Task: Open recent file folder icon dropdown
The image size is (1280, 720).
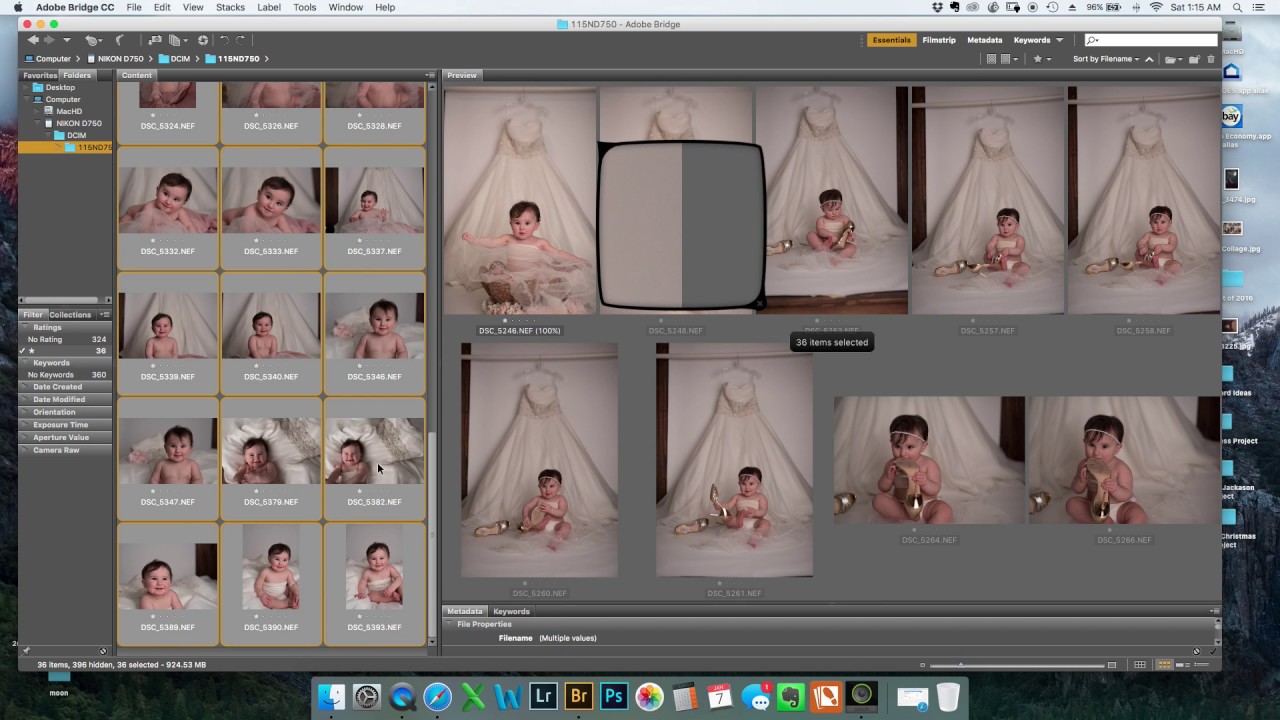Action: pos(1174,59)
